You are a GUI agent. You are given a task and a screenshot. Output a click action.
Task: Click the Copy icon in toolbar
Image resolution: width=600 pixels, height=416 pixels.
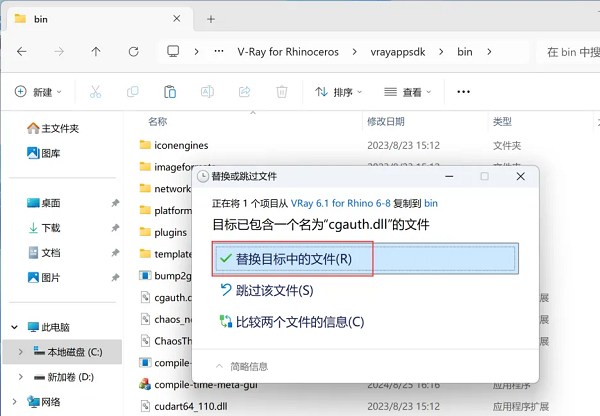point(132,92)
